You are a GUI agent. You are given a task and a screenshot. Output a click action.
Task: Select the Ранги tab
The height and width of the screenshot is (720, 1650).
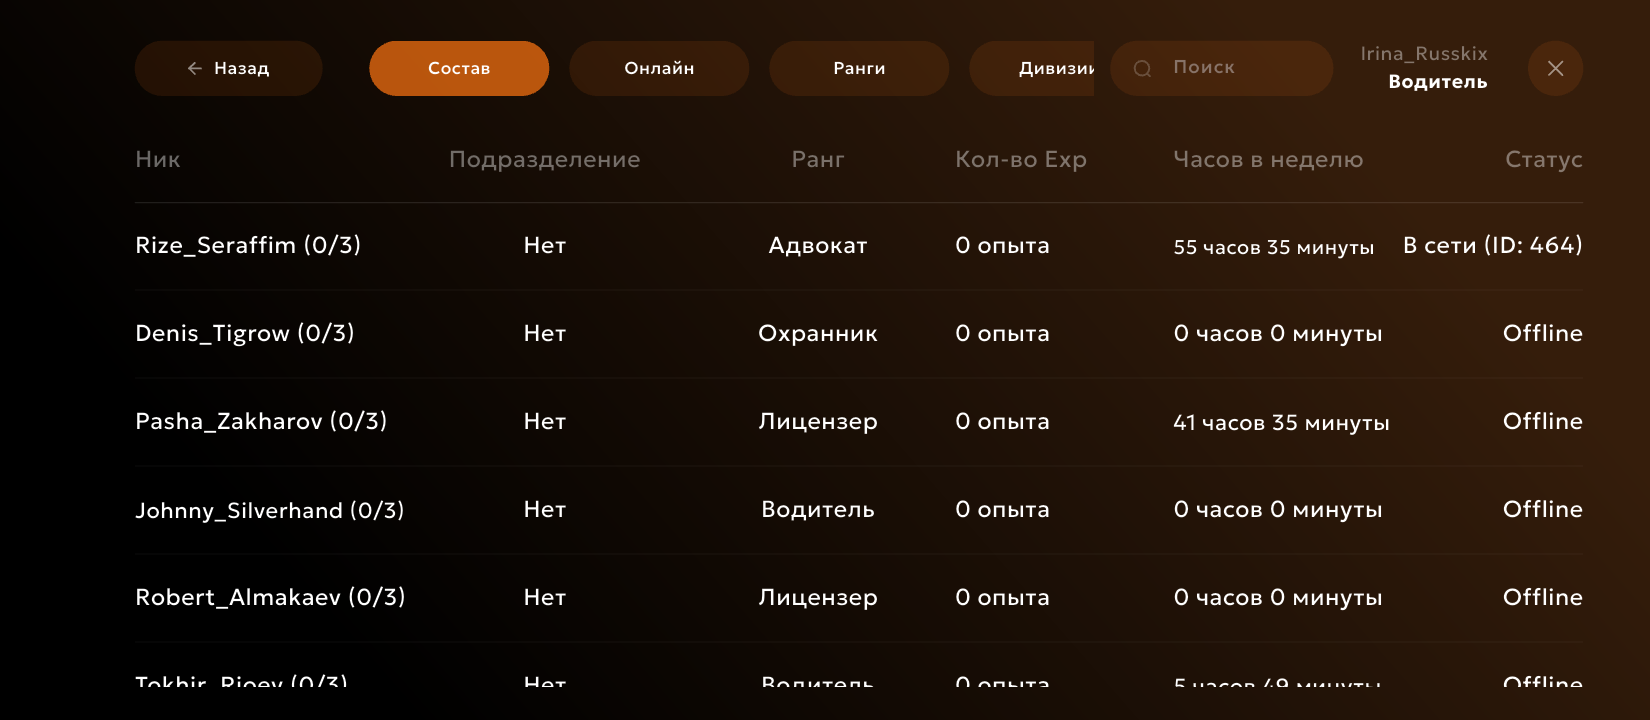859,68
